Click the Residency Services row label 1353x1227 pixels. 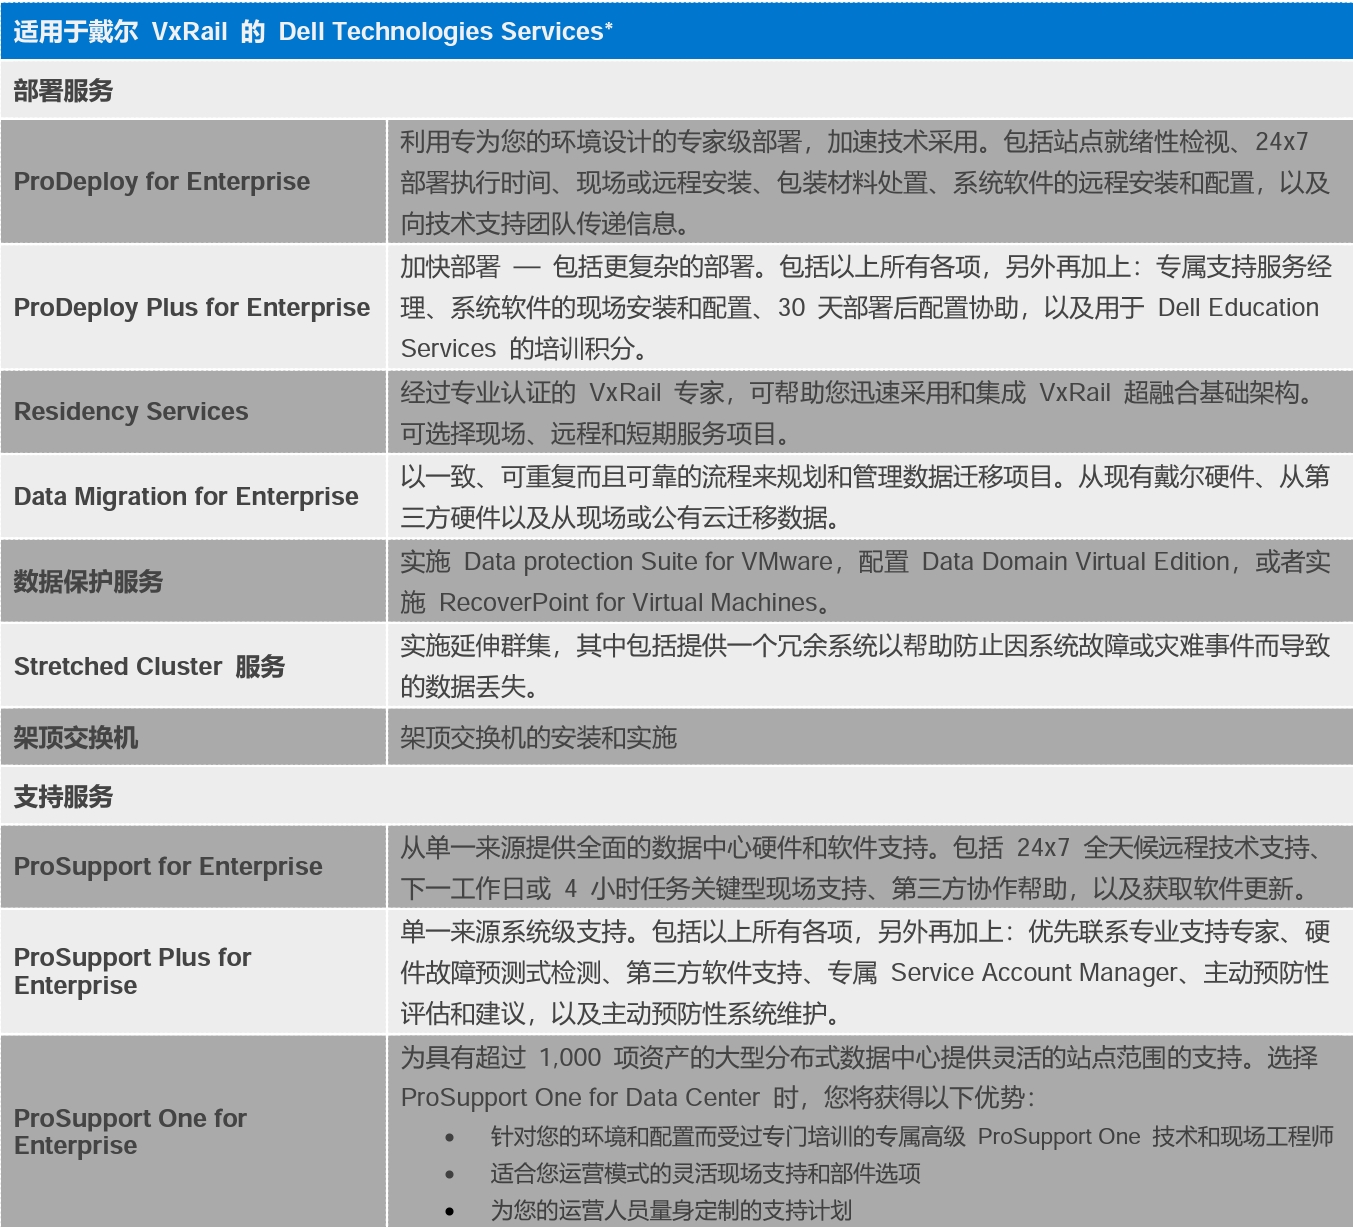[x=131, y=411]
